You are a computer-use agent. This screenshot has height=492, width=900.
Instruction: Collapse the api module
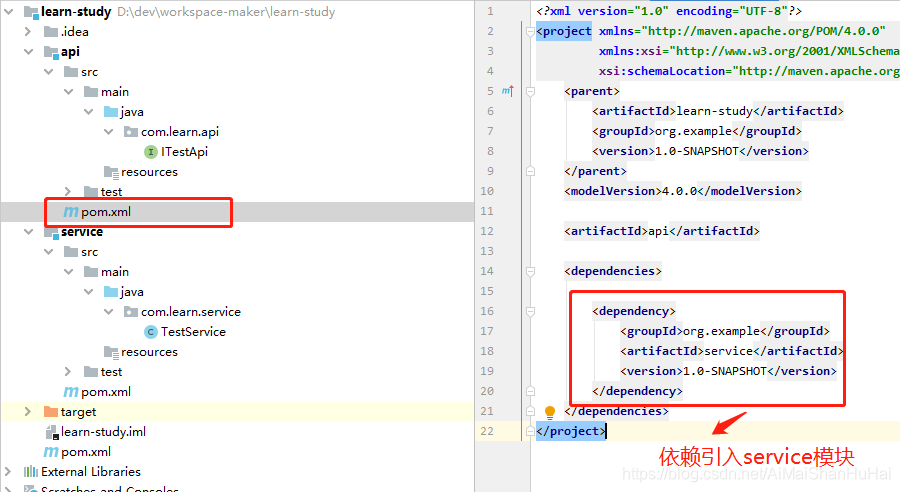(29, 52)
